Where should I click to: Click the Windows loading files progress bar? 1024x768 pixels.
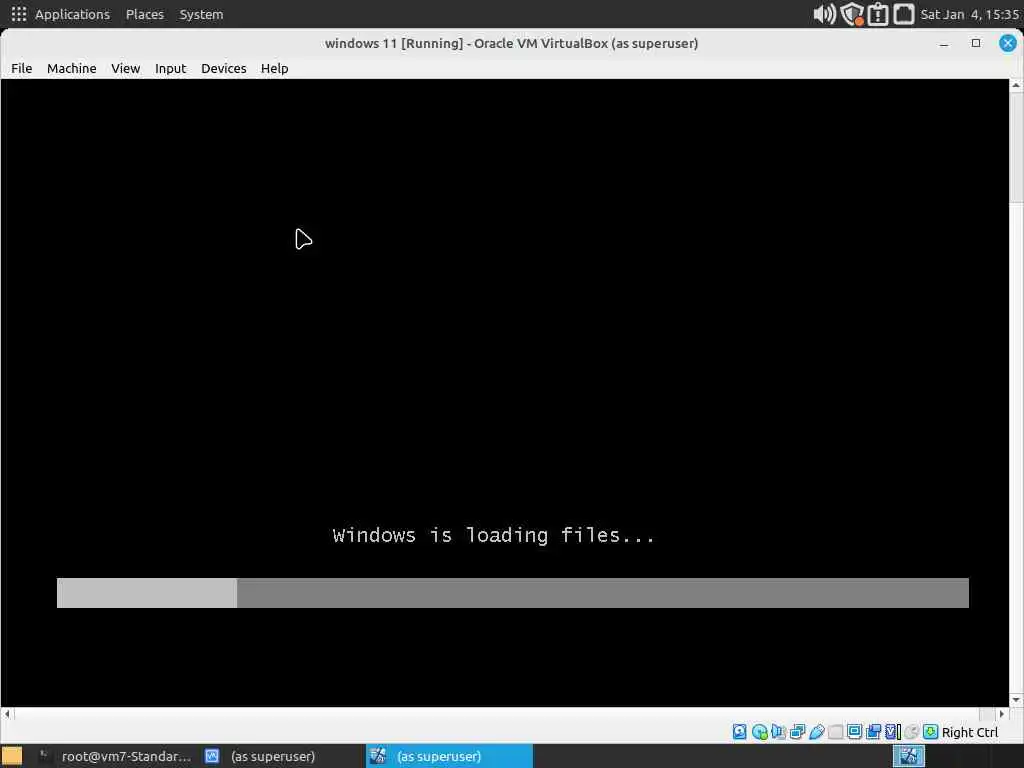pyautogui.click(x=513, y=593)
